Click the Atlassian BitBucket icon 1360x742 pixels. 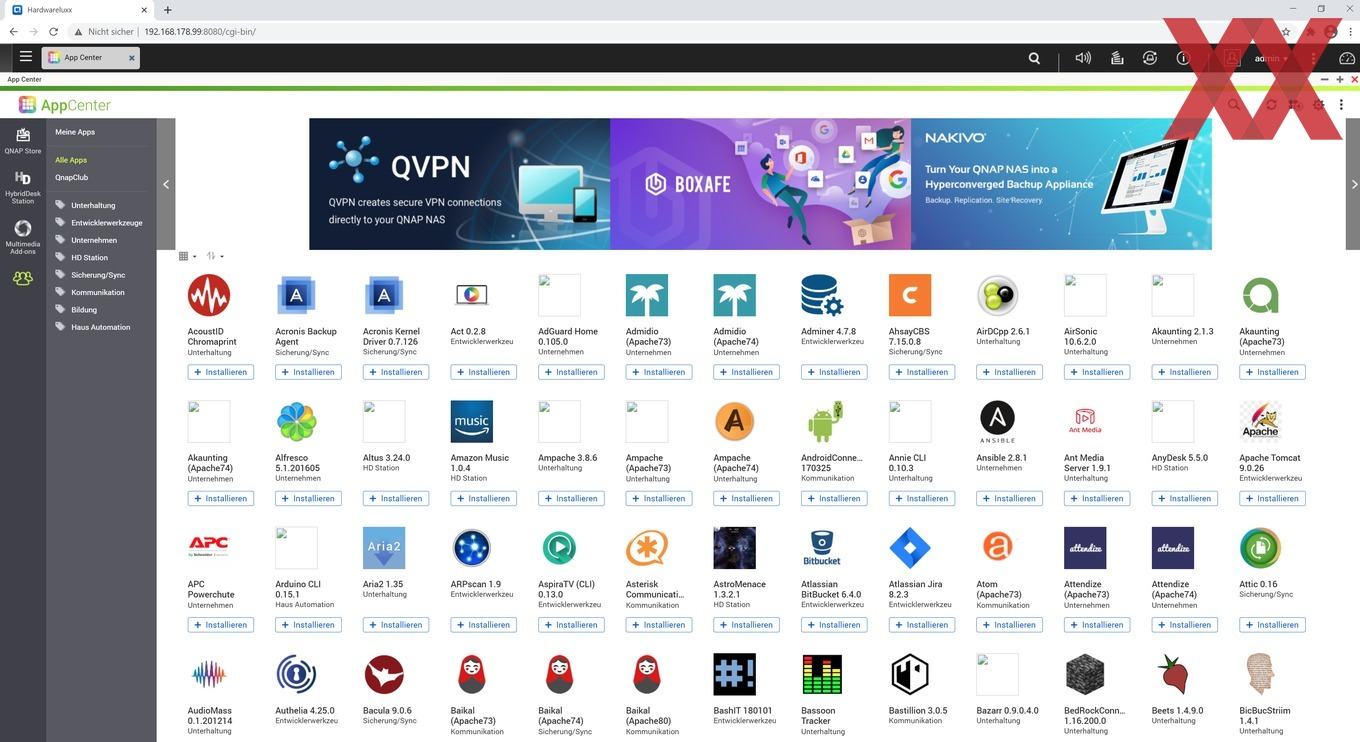822,548
